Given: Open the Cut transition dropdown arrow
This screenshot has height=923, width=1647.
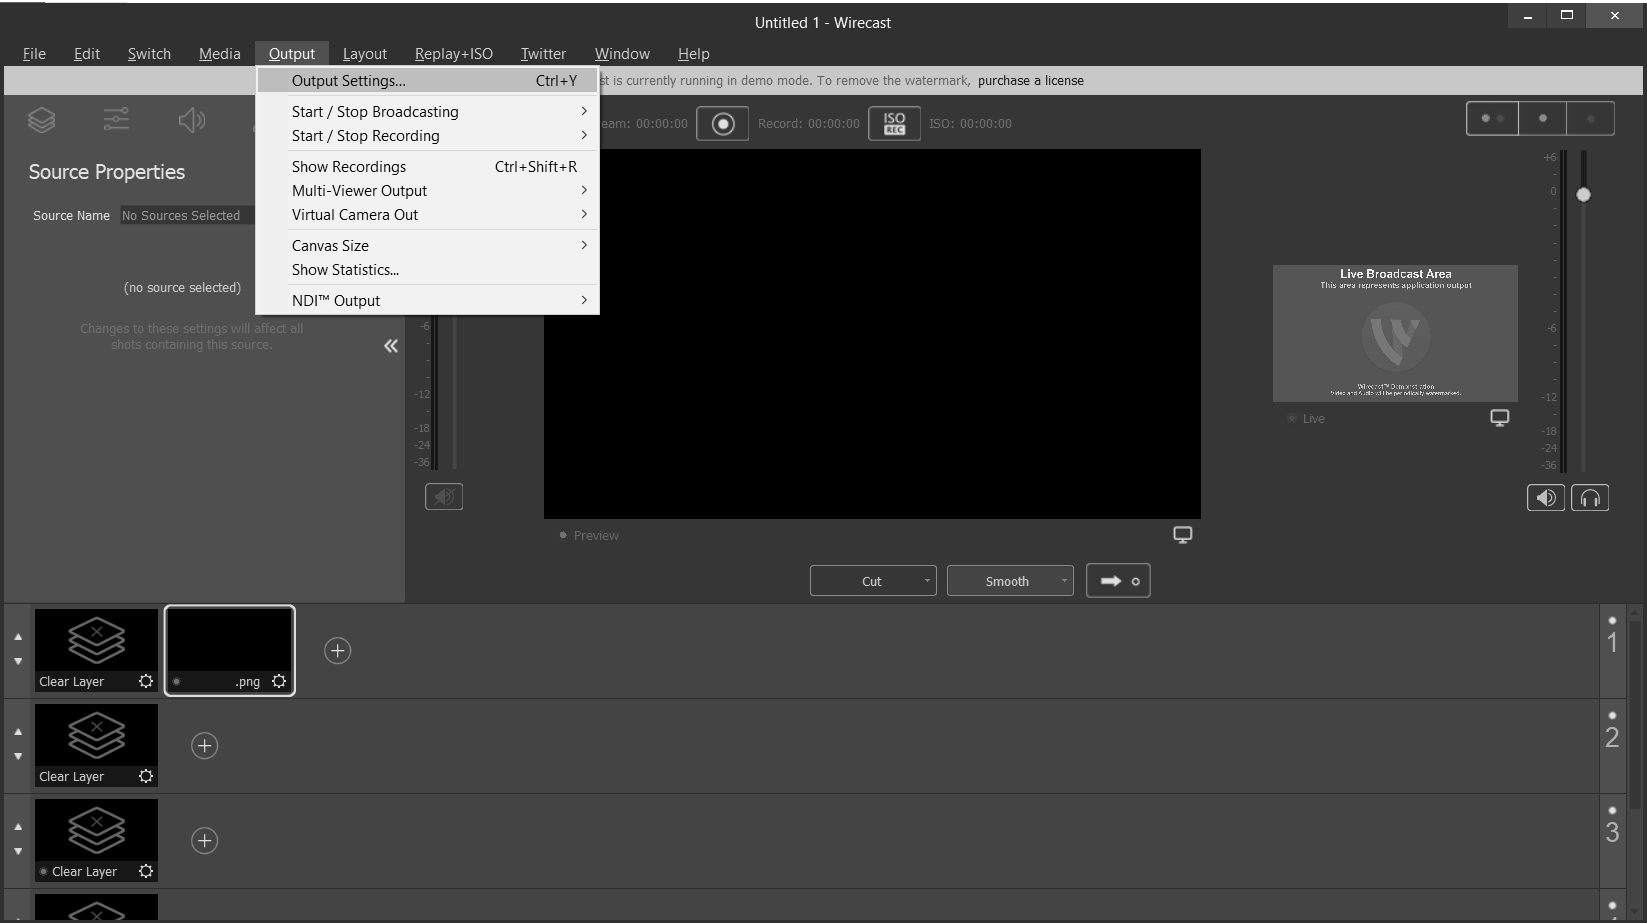Looking at the screenshot, I should tap(925, 580).
